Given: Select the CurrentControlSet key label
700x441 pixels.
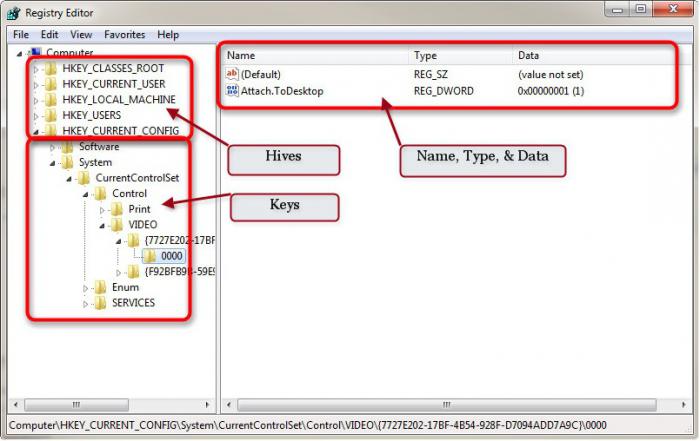Looking at the screenshot, I should 137,178.
